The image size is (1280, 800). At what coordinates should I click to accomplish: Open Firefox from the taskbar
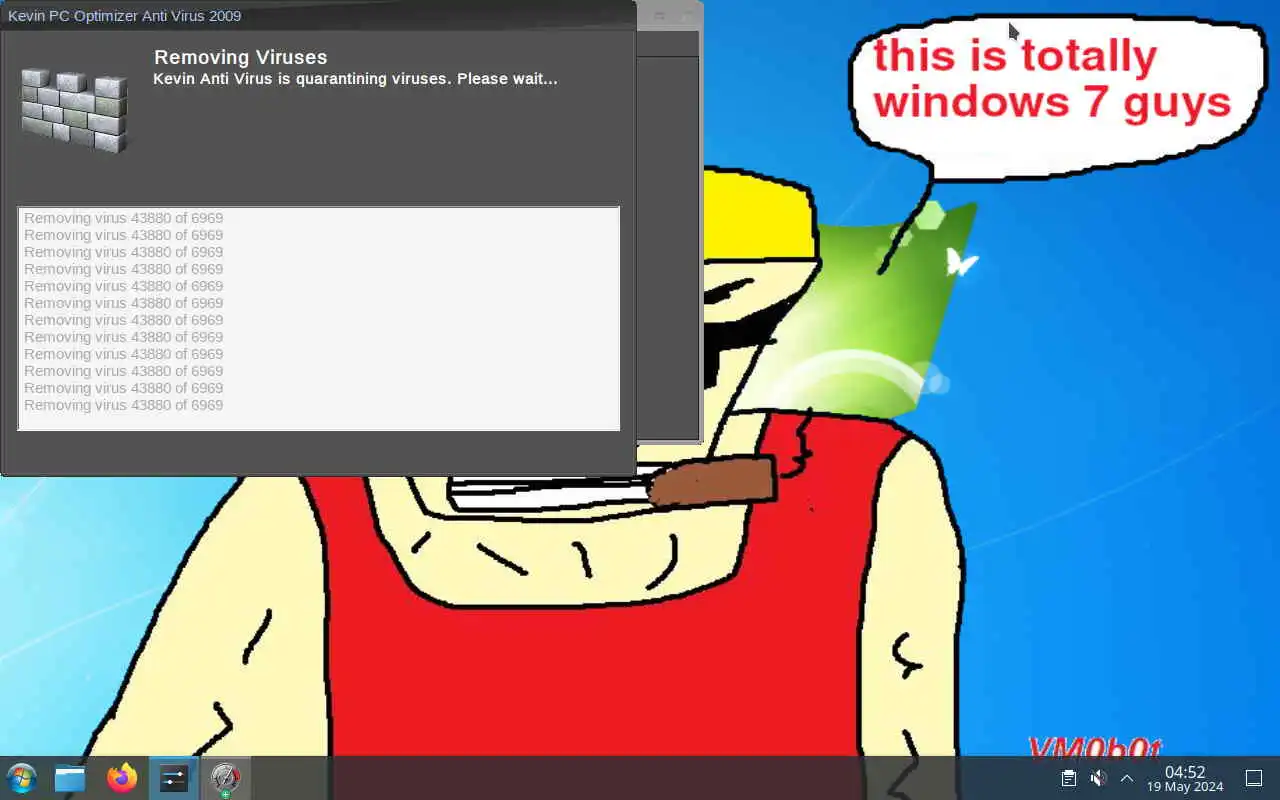122,778
